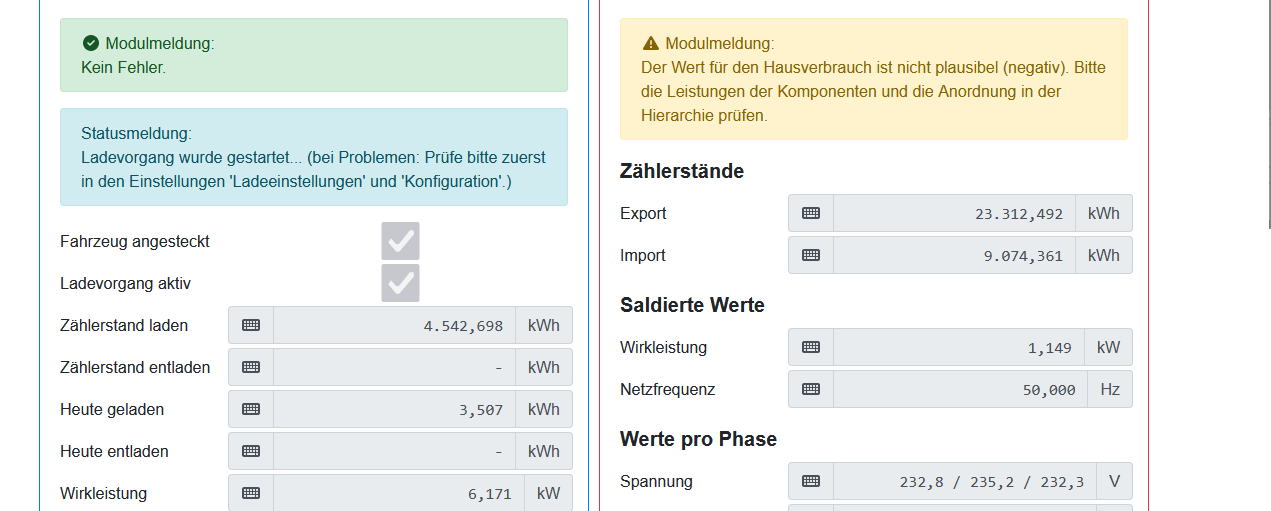The width and height of the screenshot is (1271, 511).
Task: Click keyboard icon beside Spannung
Action: 811,481
